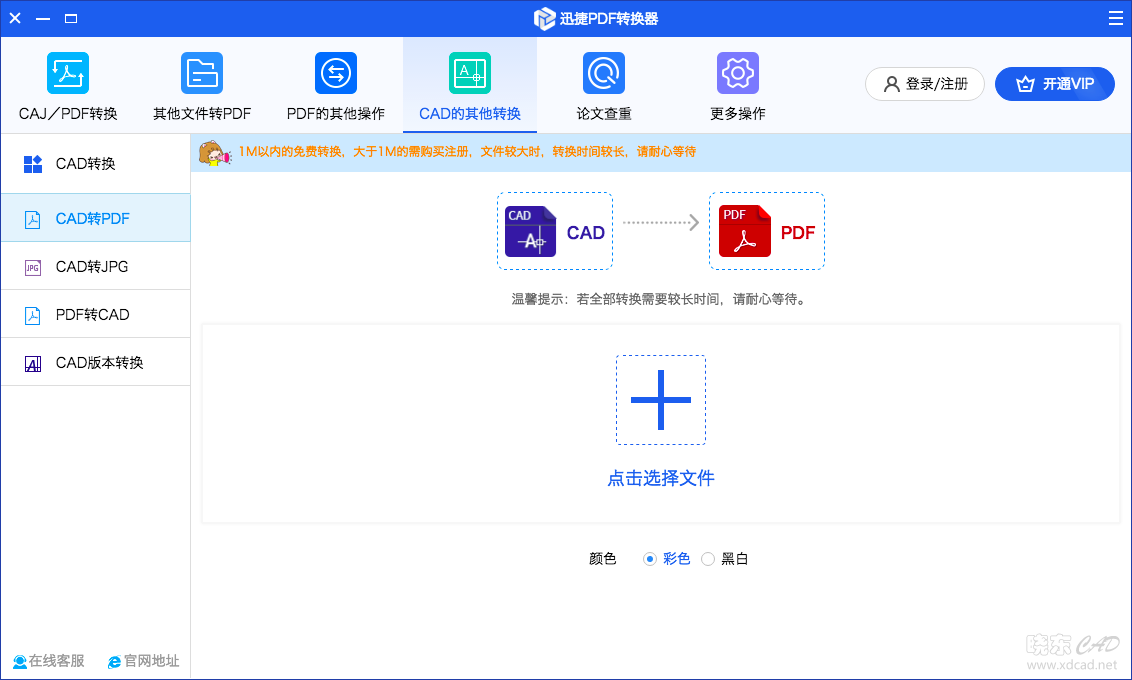Switch to the PDF的其他操作 tab label
This screenshot has height=680, width=1132.
tap(336, 113)
